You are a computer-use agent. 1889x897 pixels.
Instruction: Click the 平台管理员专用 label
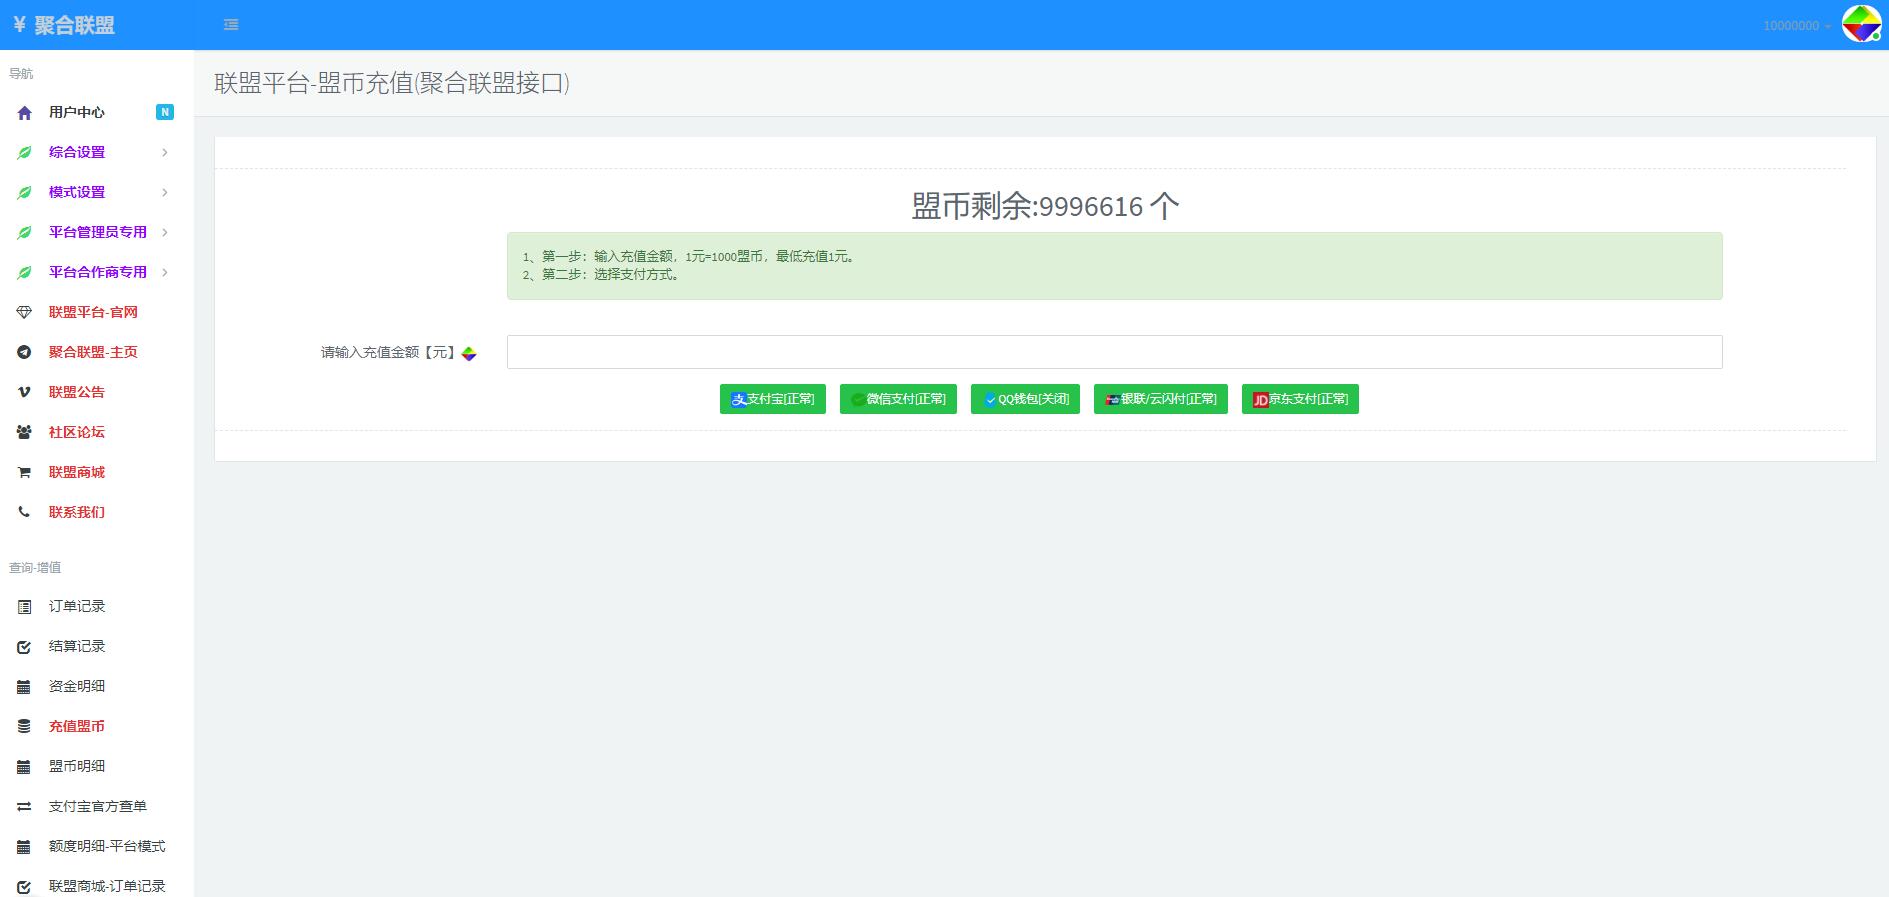click(98, 232)
